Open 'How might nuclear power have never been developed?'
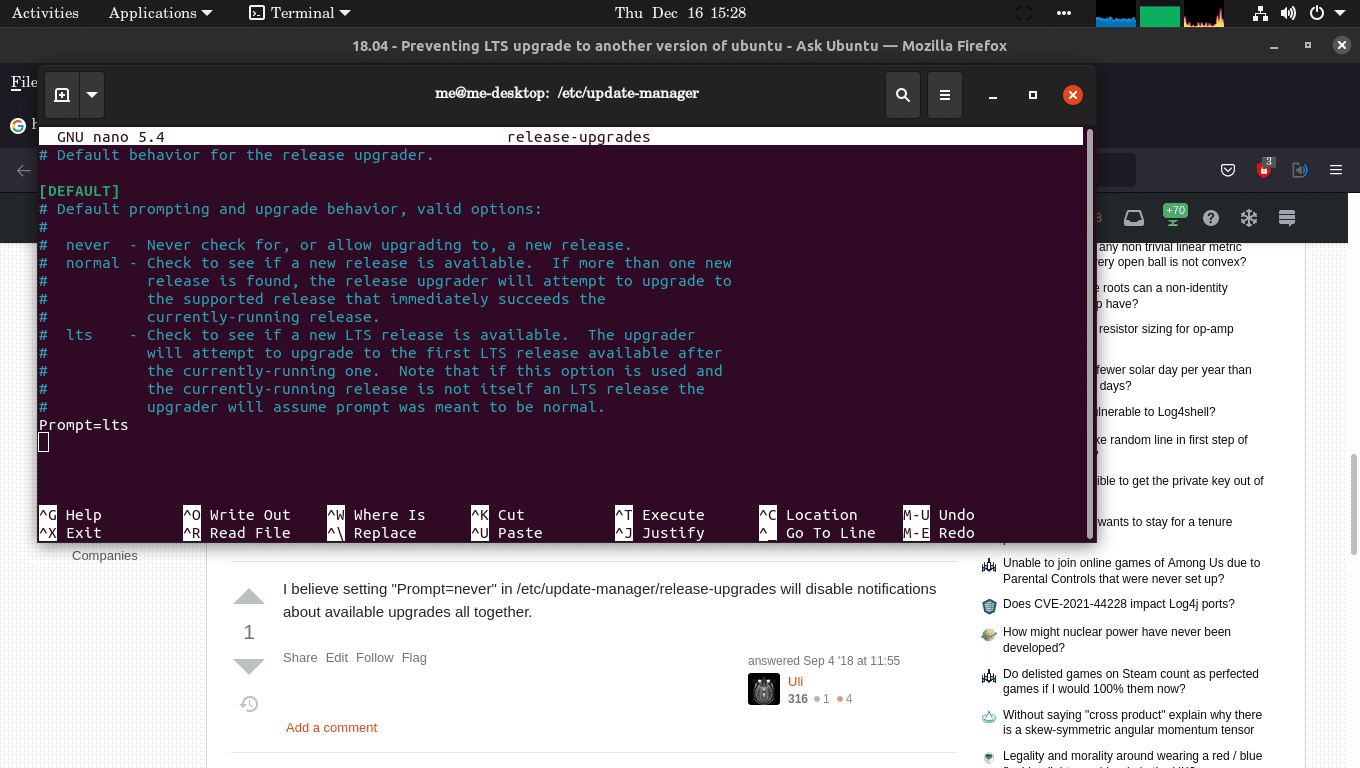The width and height of the screenshot is (1360, 768). (x=1117, y=640)
